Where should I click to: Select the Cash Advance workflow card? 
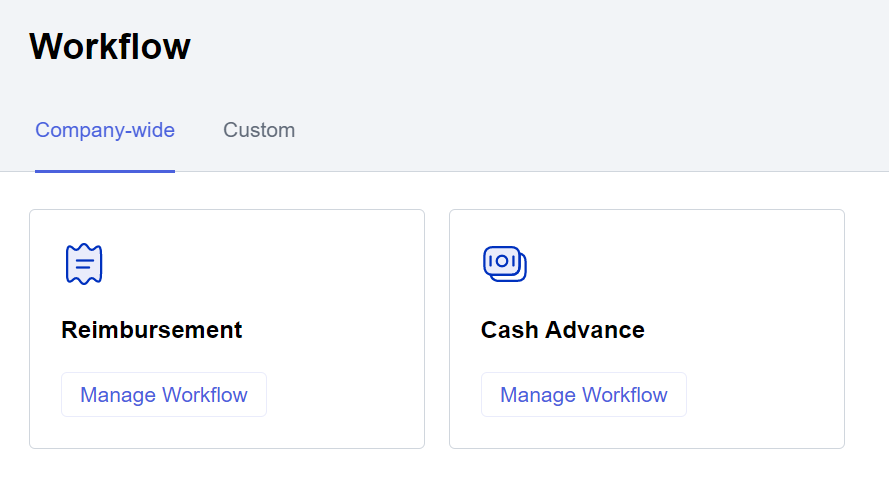pyautogui.click(x=647, y=329)
